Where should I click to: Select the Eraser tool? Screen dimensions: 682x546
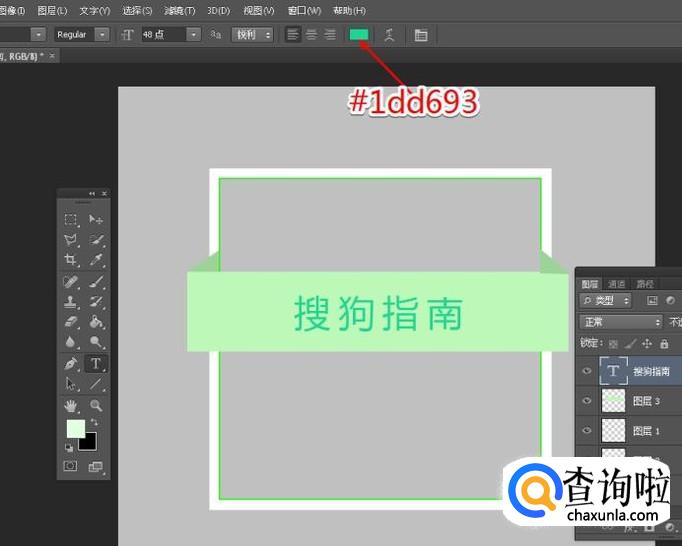[70, 322]
